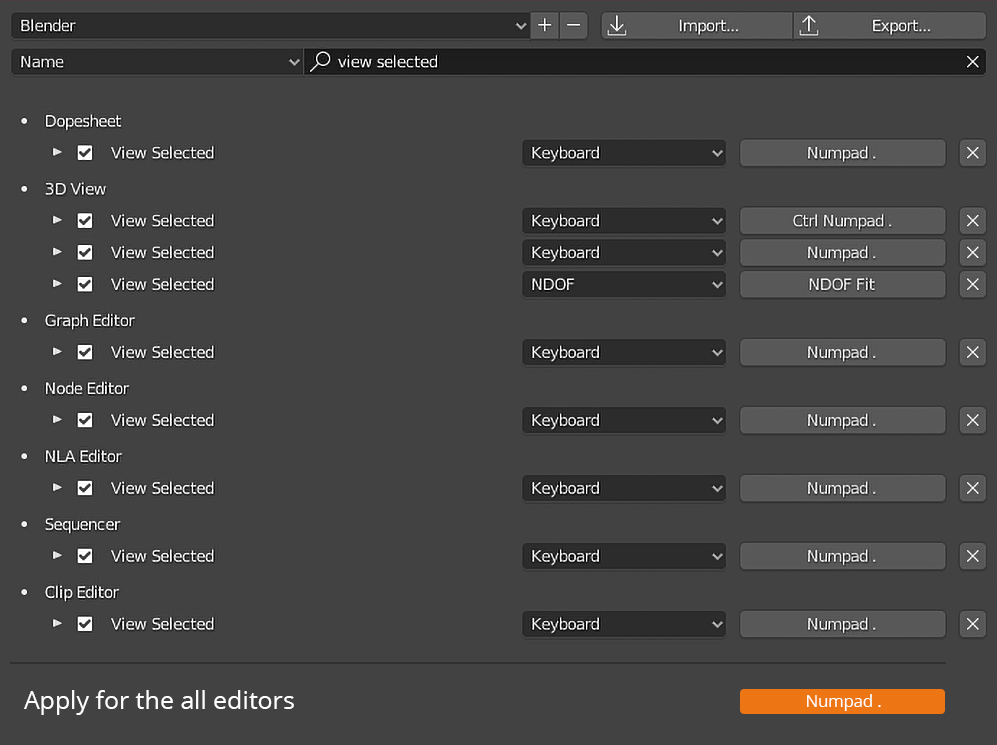
Task: Select the Clip Editor category label
Action: pos(81,592)
